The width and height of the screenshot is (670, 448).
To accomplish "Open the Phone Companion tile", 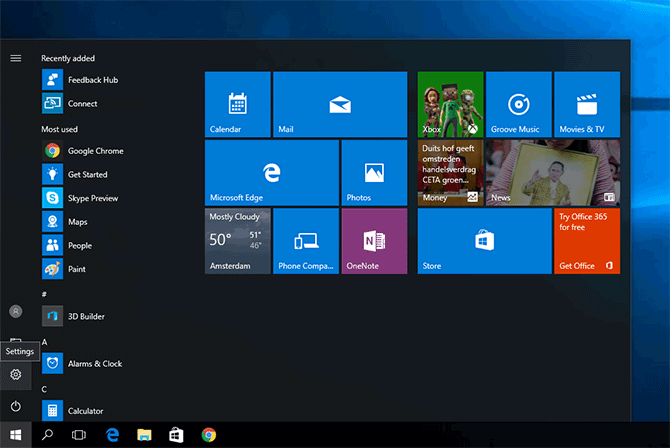I will 306,241.
